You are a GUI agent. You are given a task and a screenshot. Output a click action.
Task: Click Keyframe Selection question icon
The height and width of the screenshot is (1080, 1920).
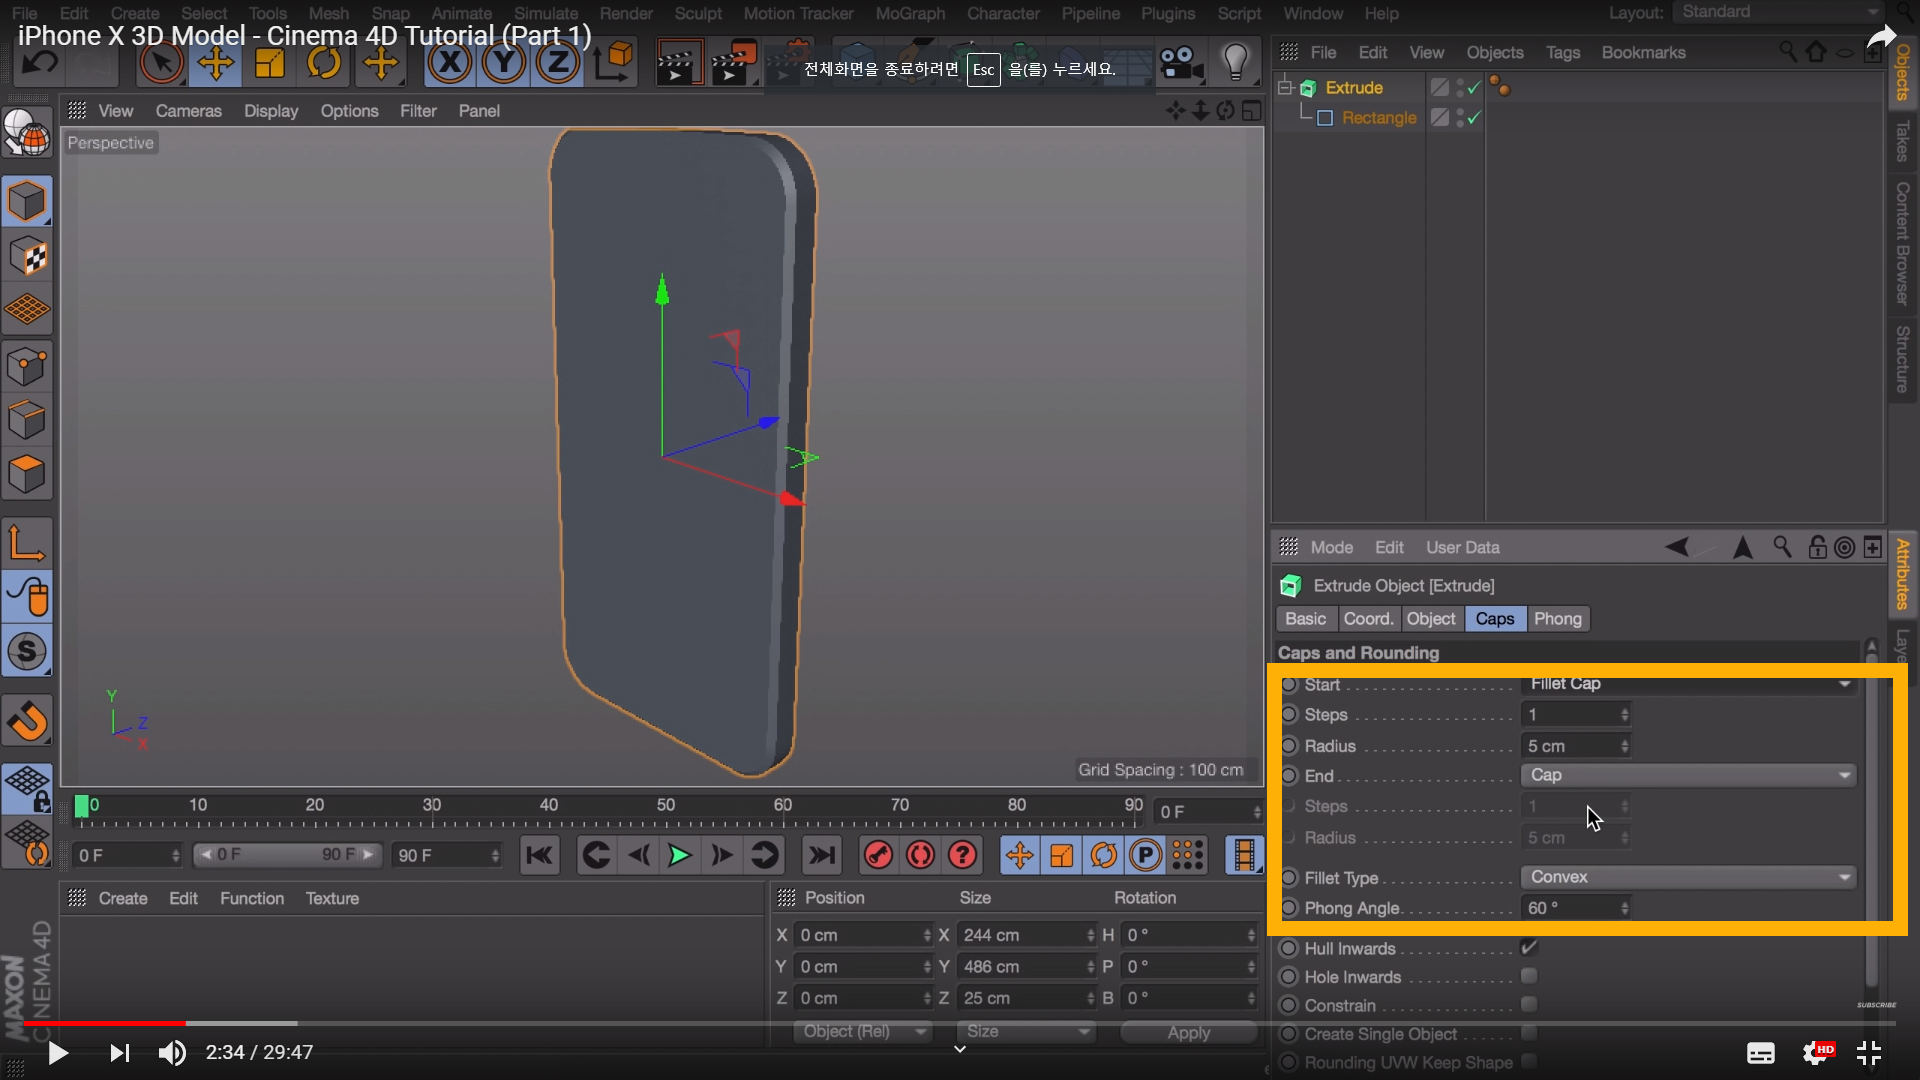[963, 856]
